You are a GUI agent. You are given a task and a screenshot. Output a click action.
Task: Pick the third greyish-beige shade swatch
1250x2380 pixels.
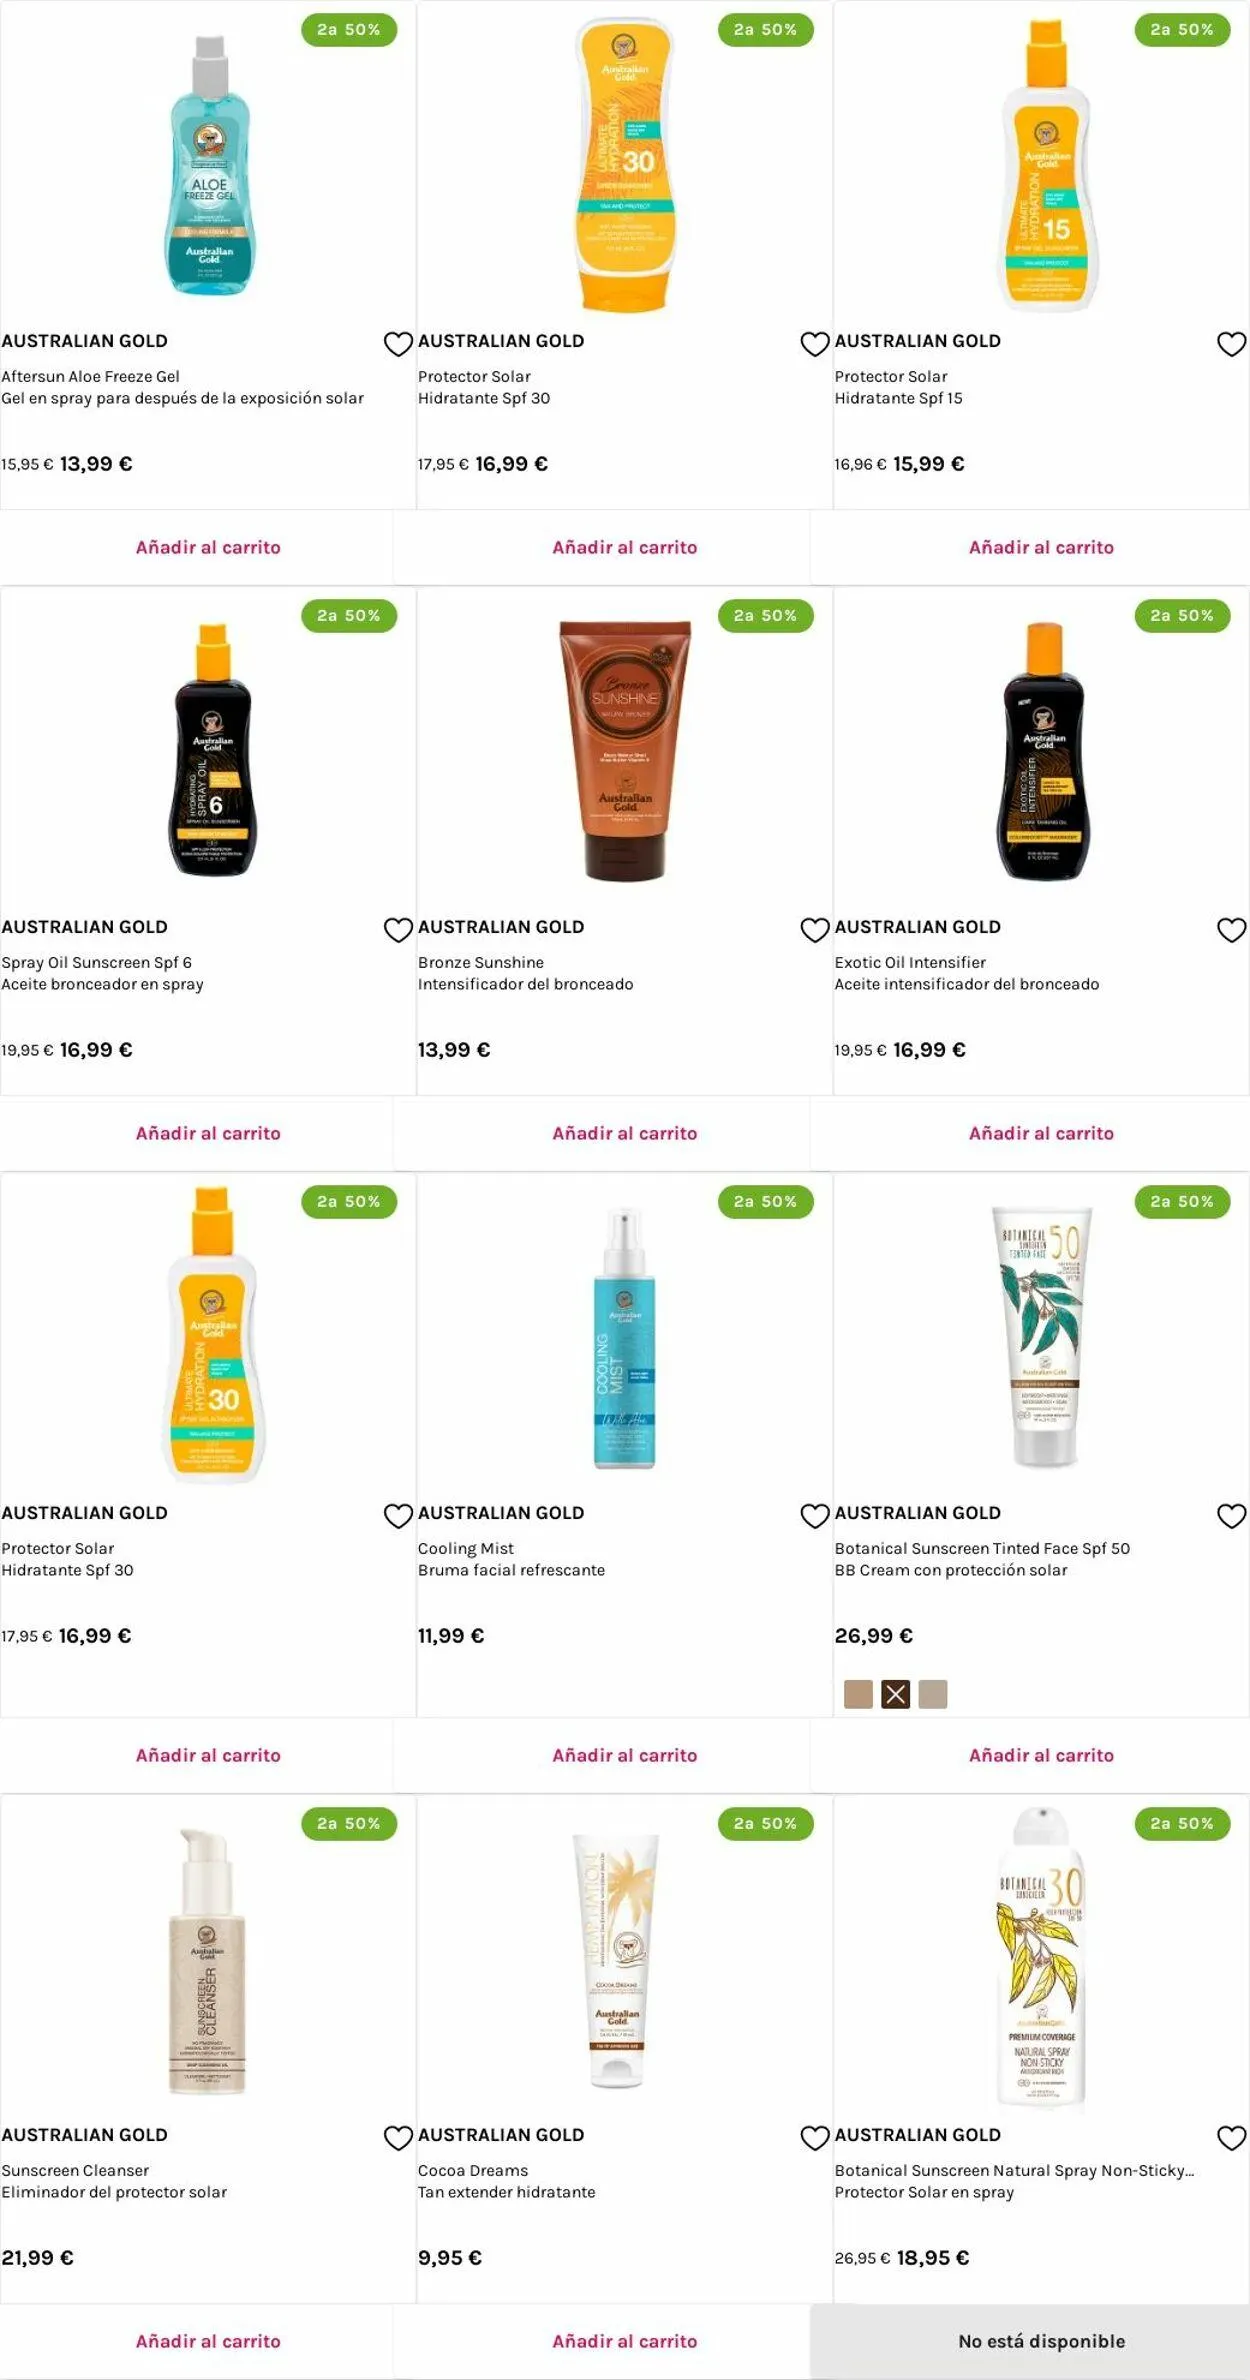(x=932, y=1694)
